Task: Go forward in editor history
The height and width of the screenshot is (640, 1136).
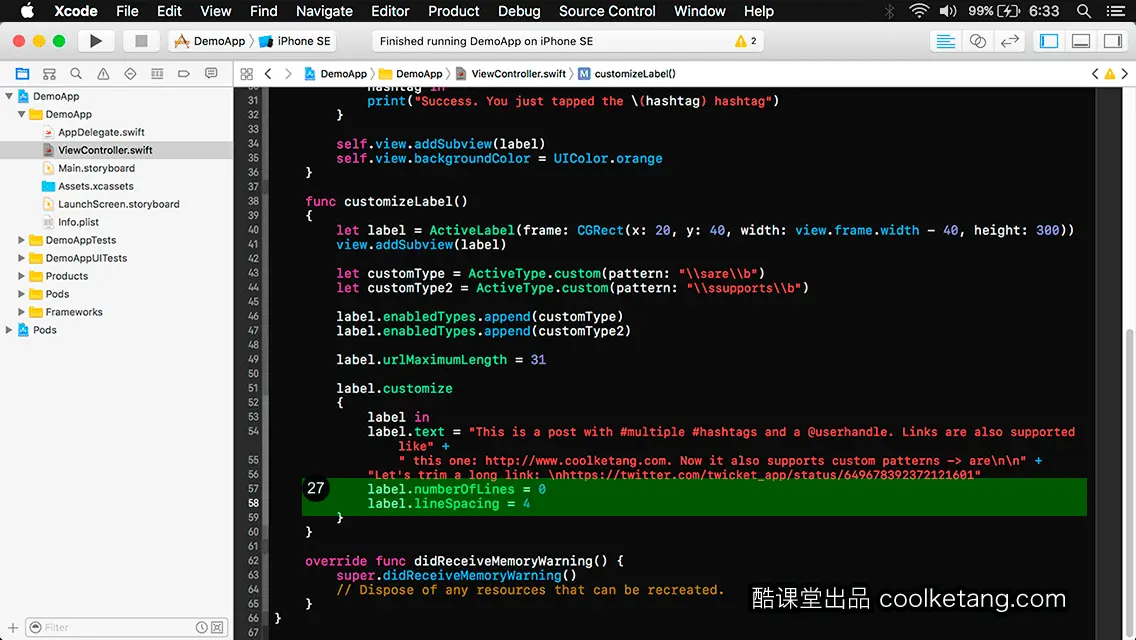Action: pyautogui.click(x=288, y=73)
